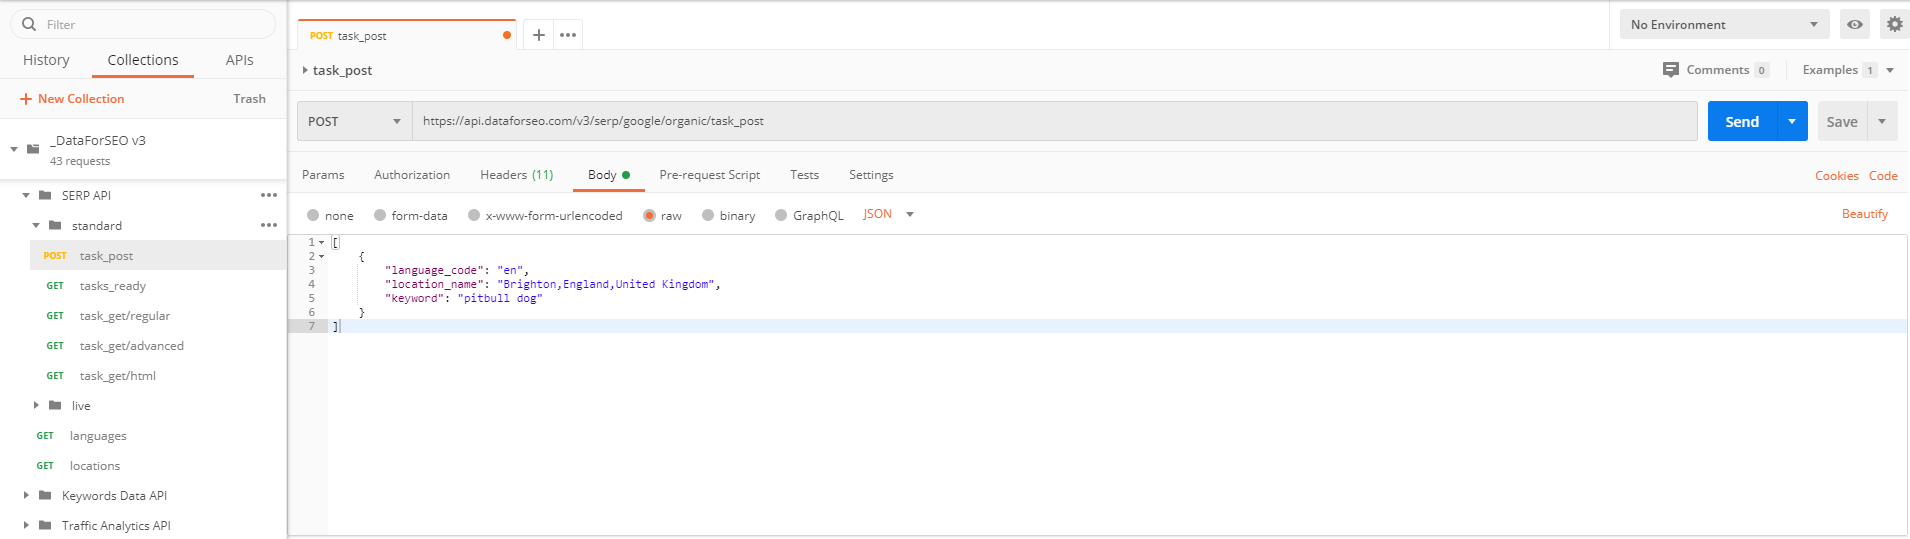Image resolution: width=1910 pixels, height=539 pixels.
Task: Click the Save button
Action: click(1842, 121)
